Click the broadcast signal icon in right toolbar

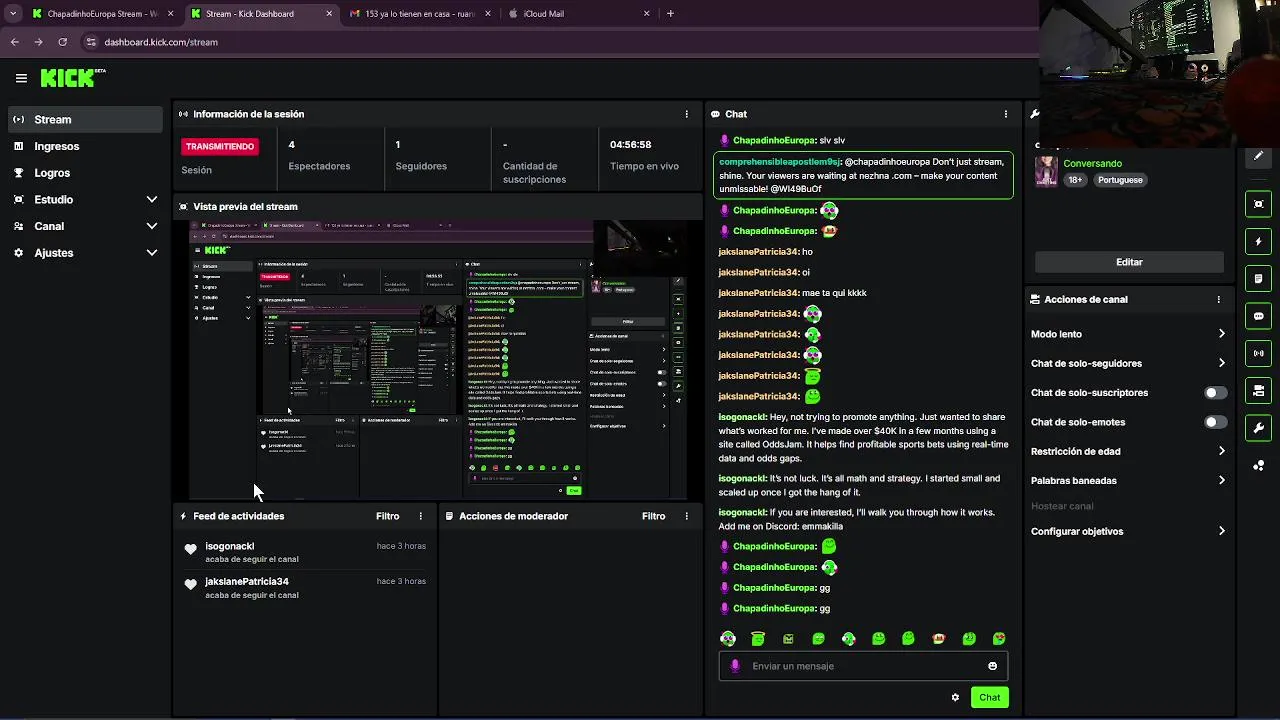[1258, 353]
